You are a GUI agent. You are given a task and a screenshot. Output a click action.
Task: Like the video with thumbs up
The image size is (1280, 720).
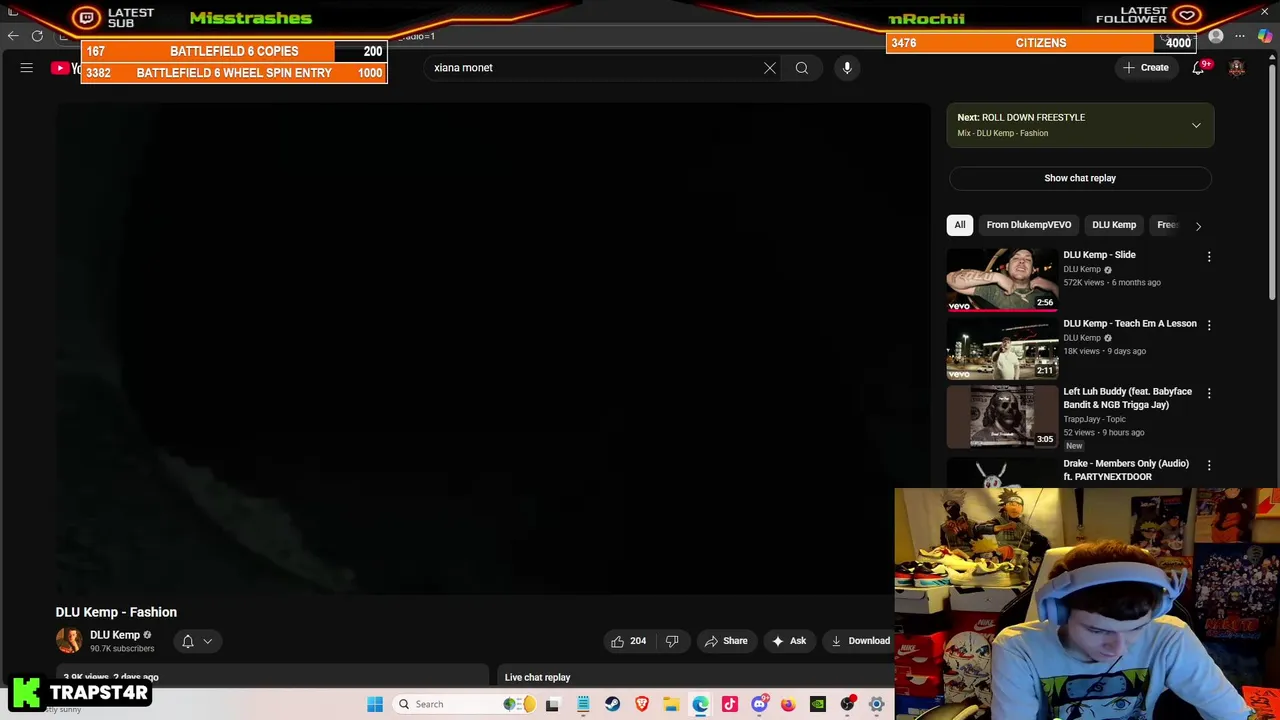click(x=627, y=641)
